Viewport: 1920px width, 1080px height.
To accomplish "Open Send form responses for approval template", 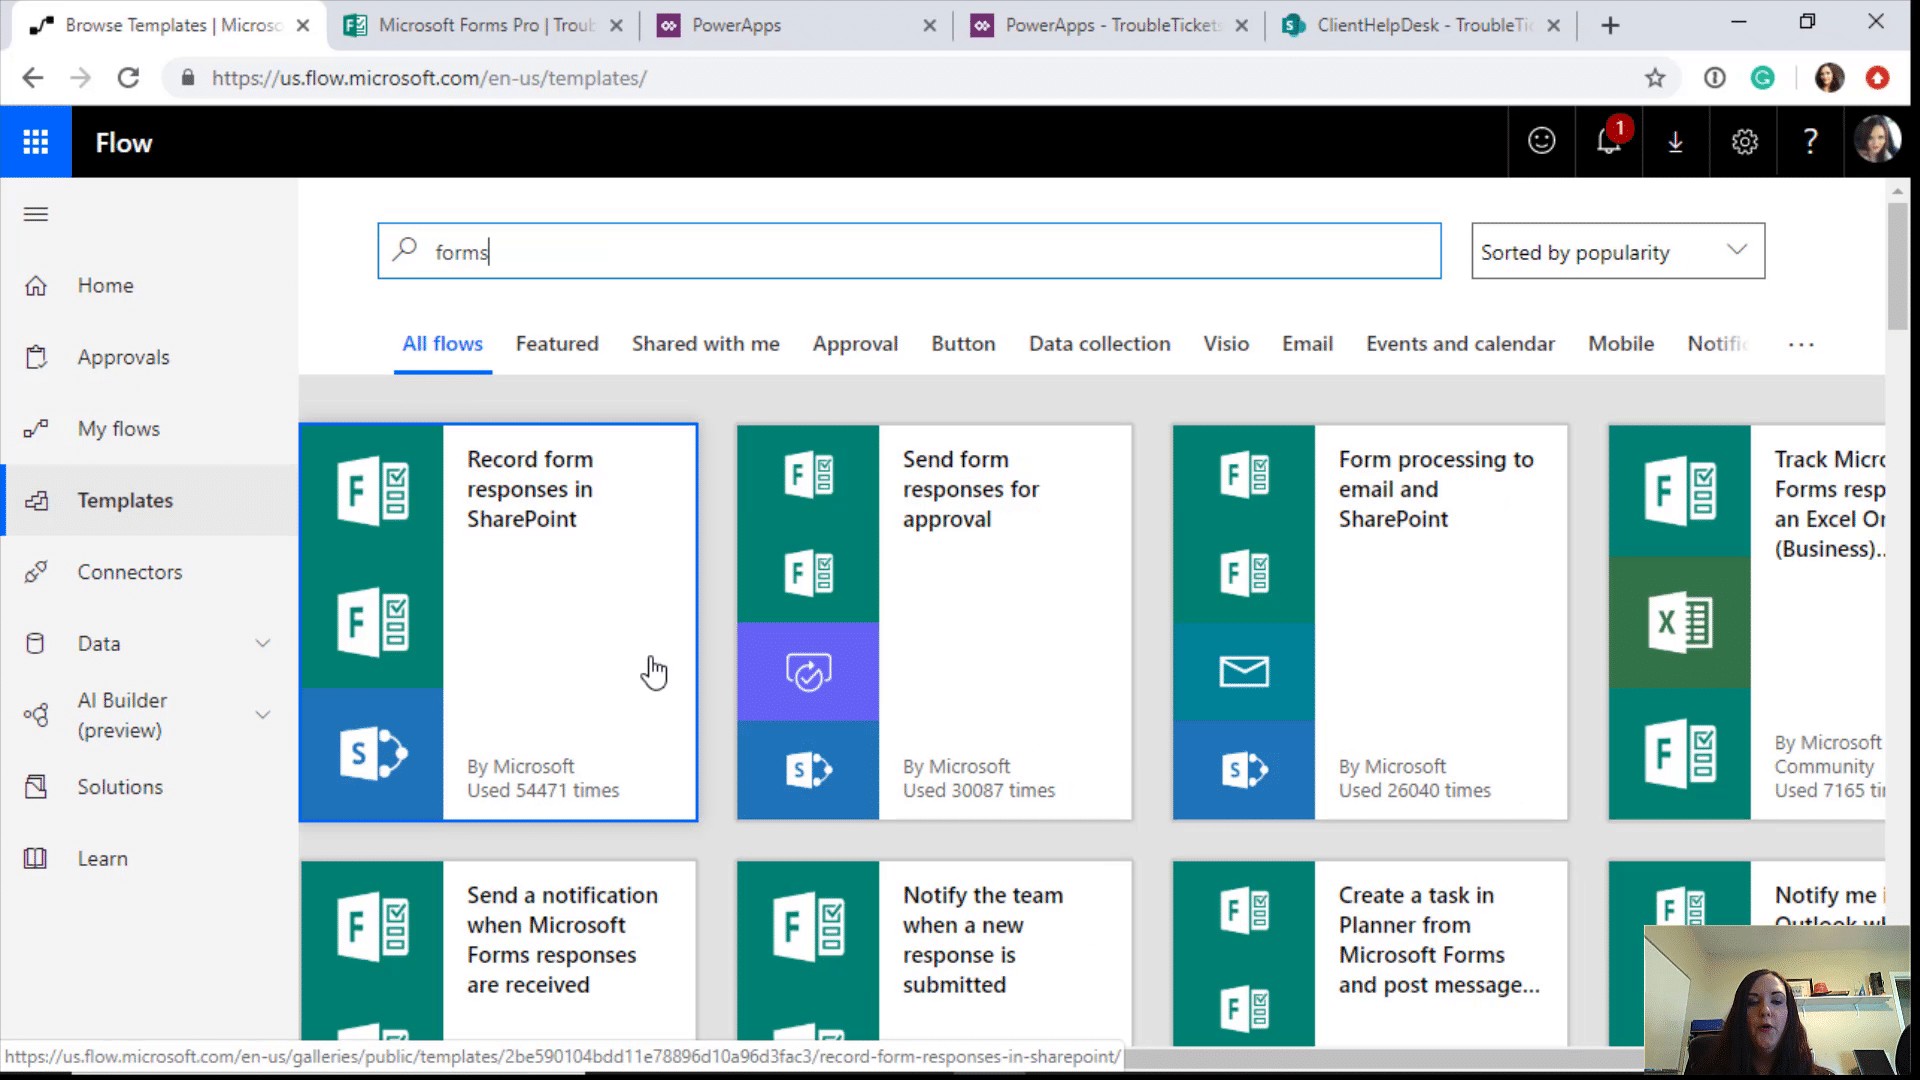I will [x=934, y=622].
